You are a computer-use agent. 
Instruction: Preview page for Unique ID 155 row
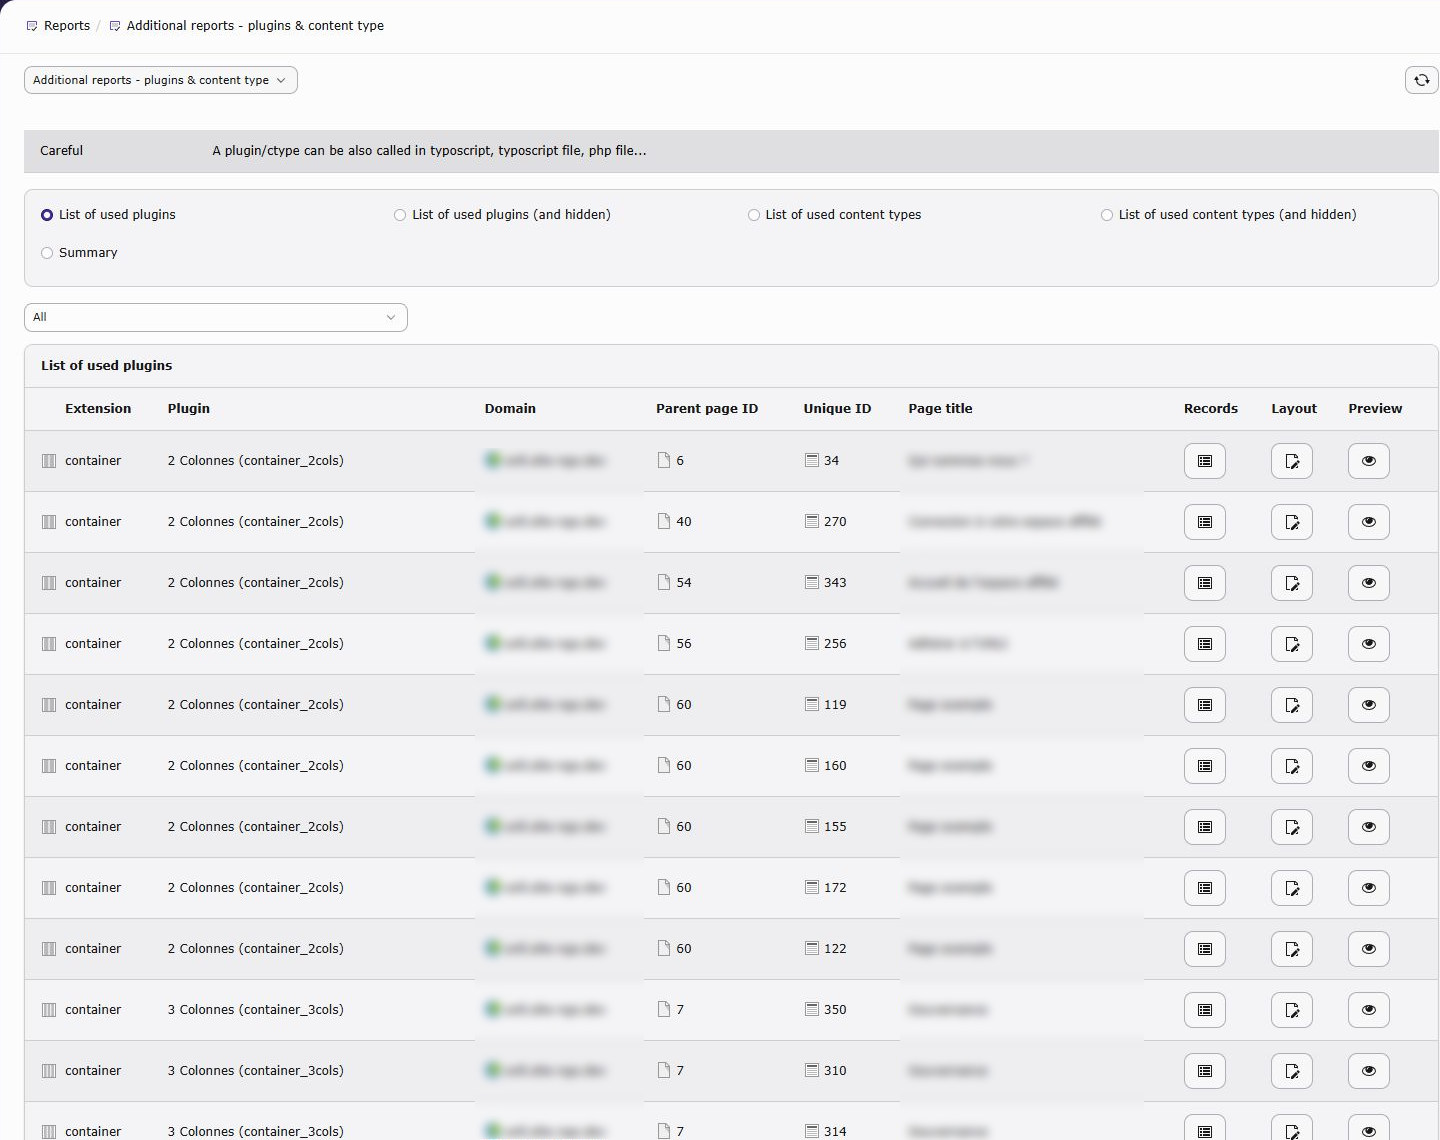pyautogui.click(x=1369, y=827)
